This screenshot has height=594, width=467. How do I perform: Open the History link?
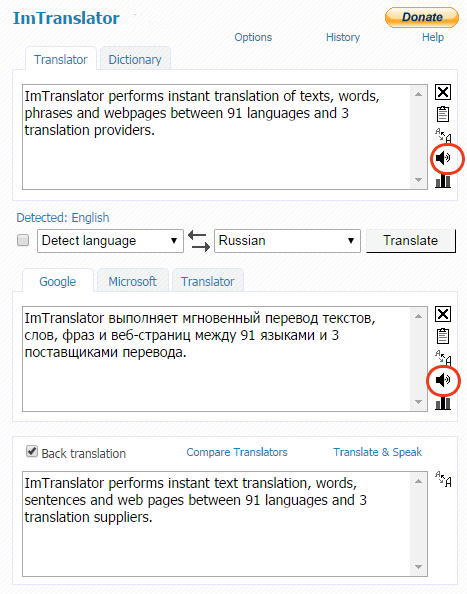click(x=343, y=37)
